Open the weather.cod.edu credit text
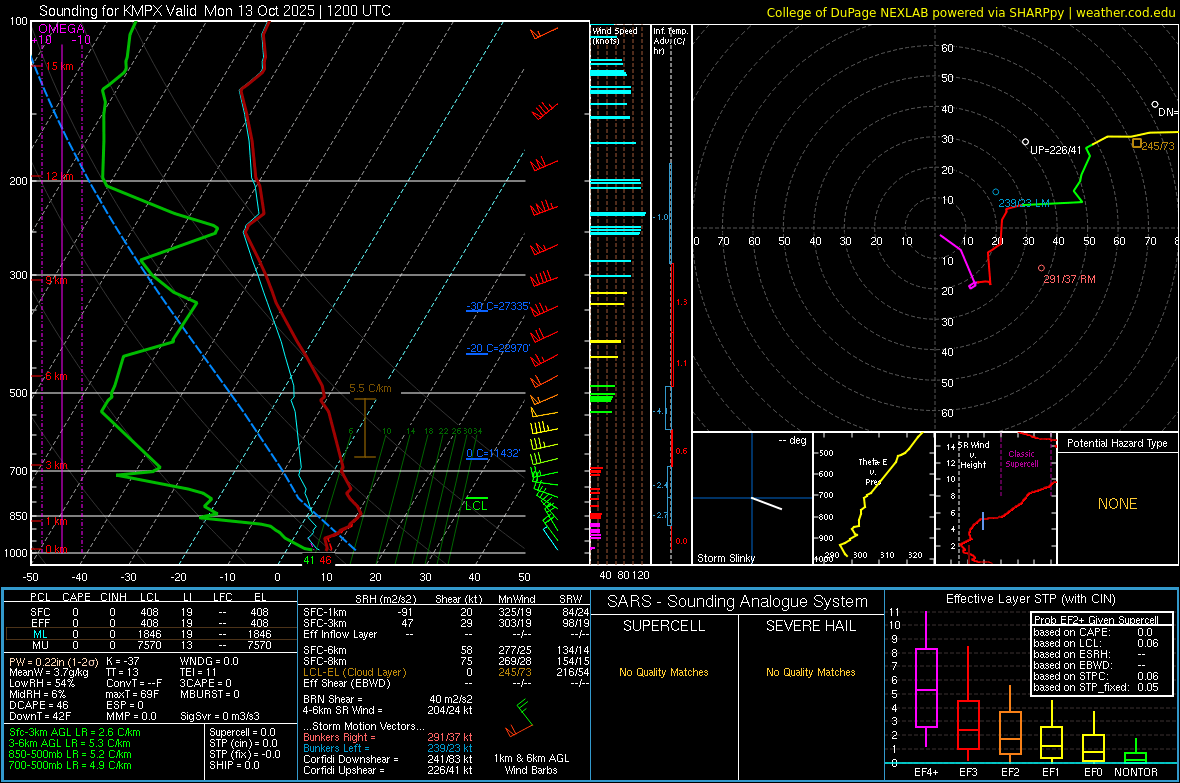 [1125, 12]
